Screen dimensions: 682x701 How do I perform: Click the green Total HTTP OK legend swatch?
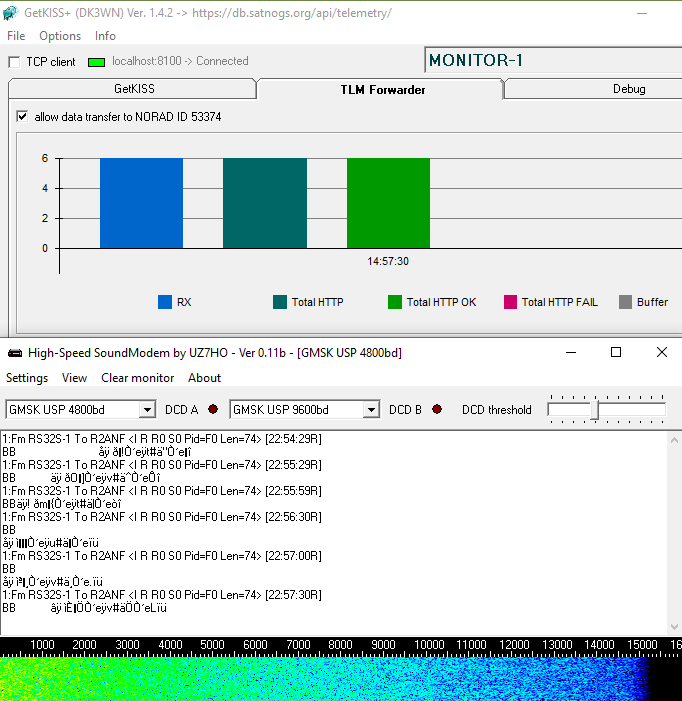pyautogui.click(x=395, y=302)
